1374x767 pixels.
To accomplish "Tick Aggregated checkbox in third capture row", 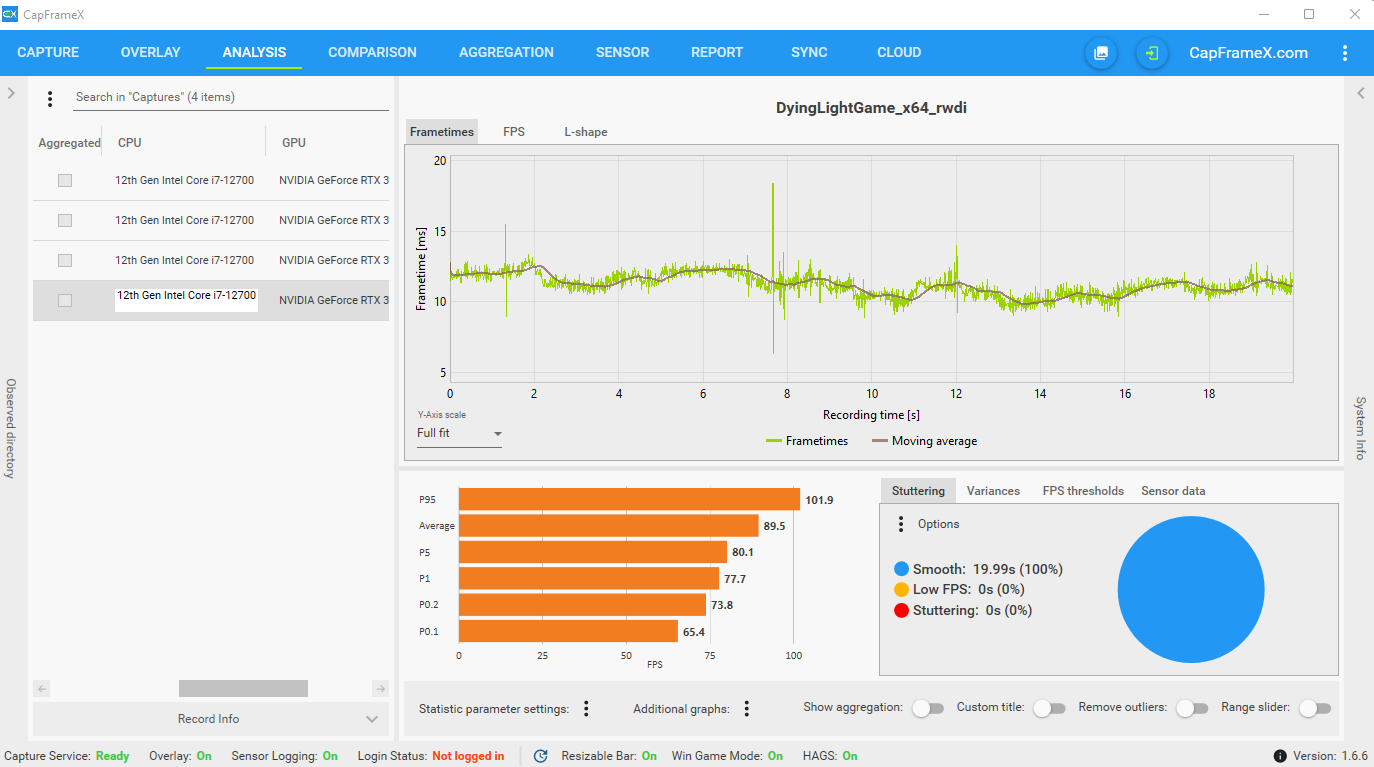I will [65, 260].
